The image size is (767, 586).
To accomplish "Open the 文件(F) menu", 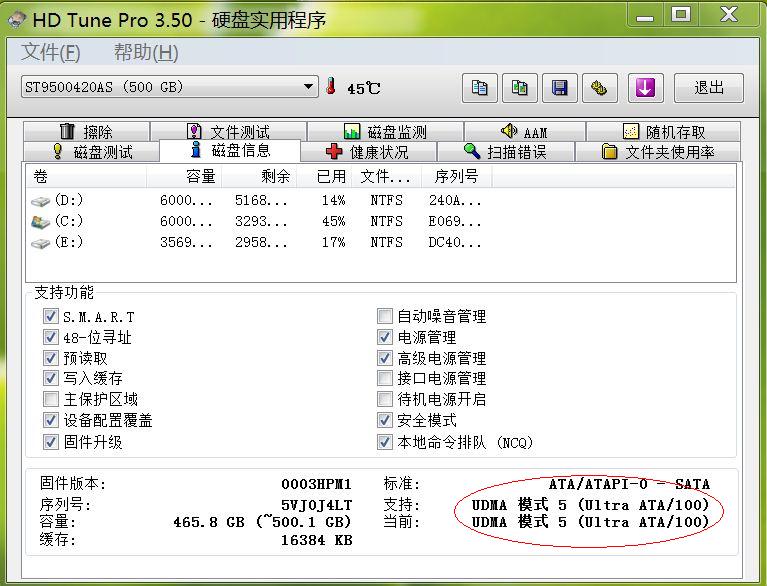I will tap(51, 52).
